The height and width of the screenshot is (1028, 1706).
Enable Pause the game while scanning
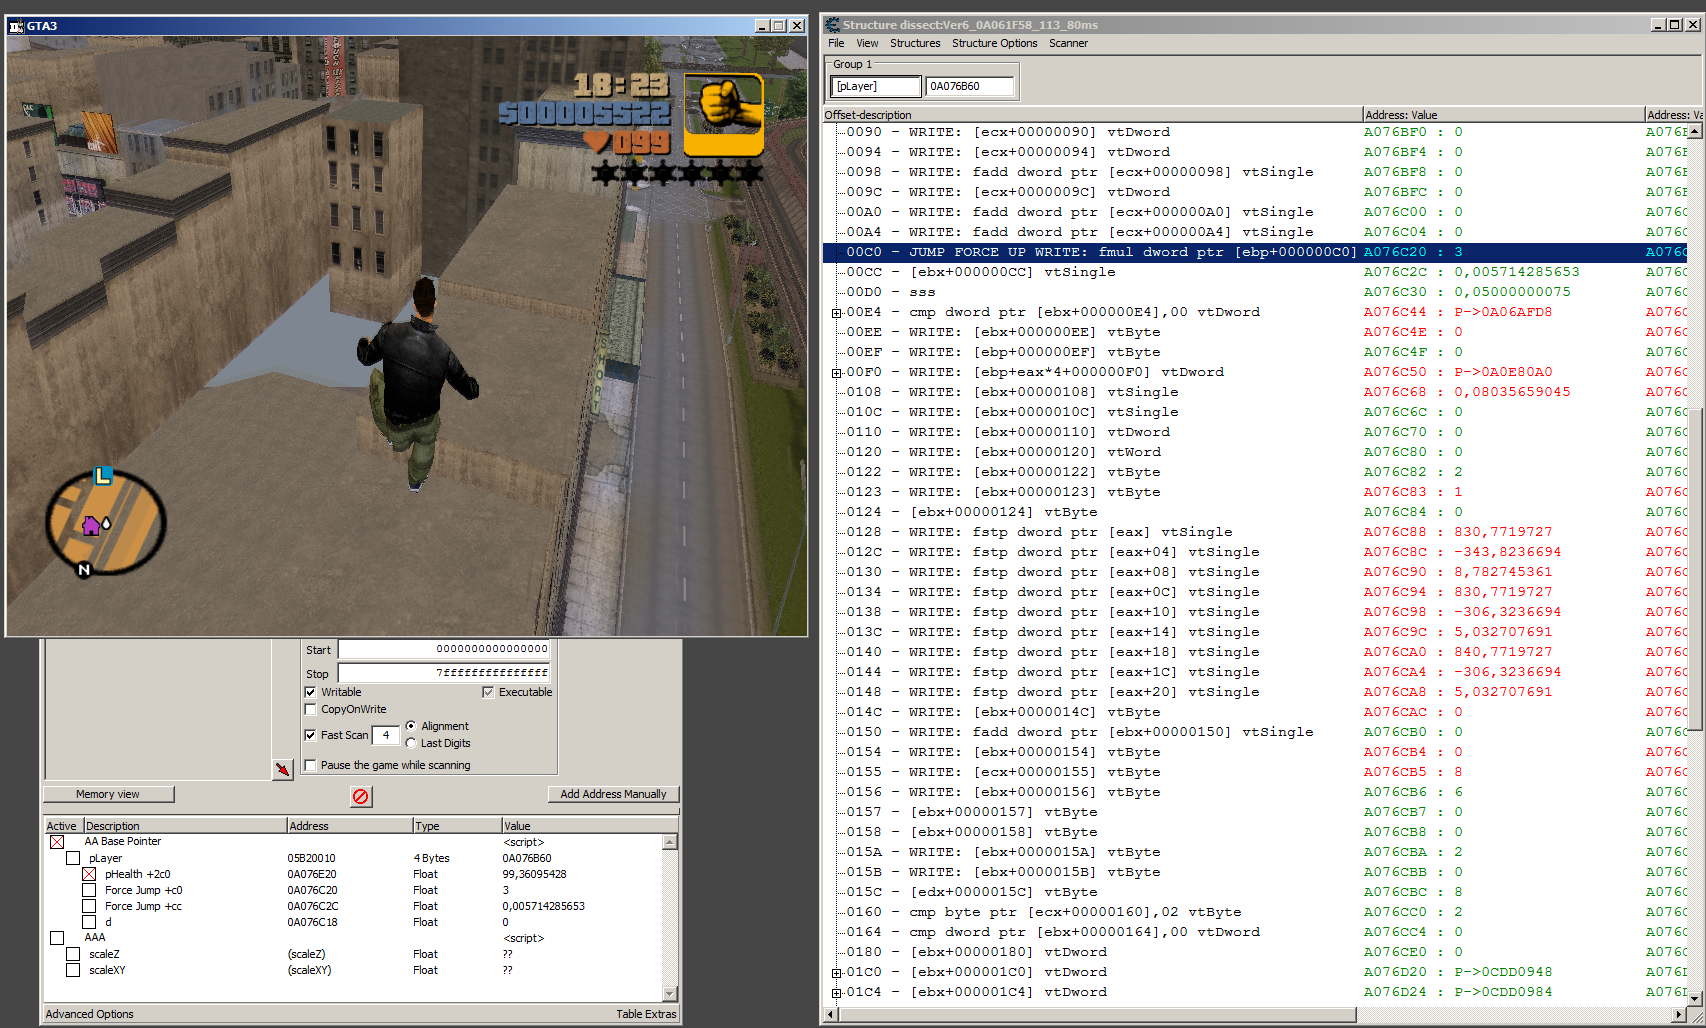(x=311, y=765)
